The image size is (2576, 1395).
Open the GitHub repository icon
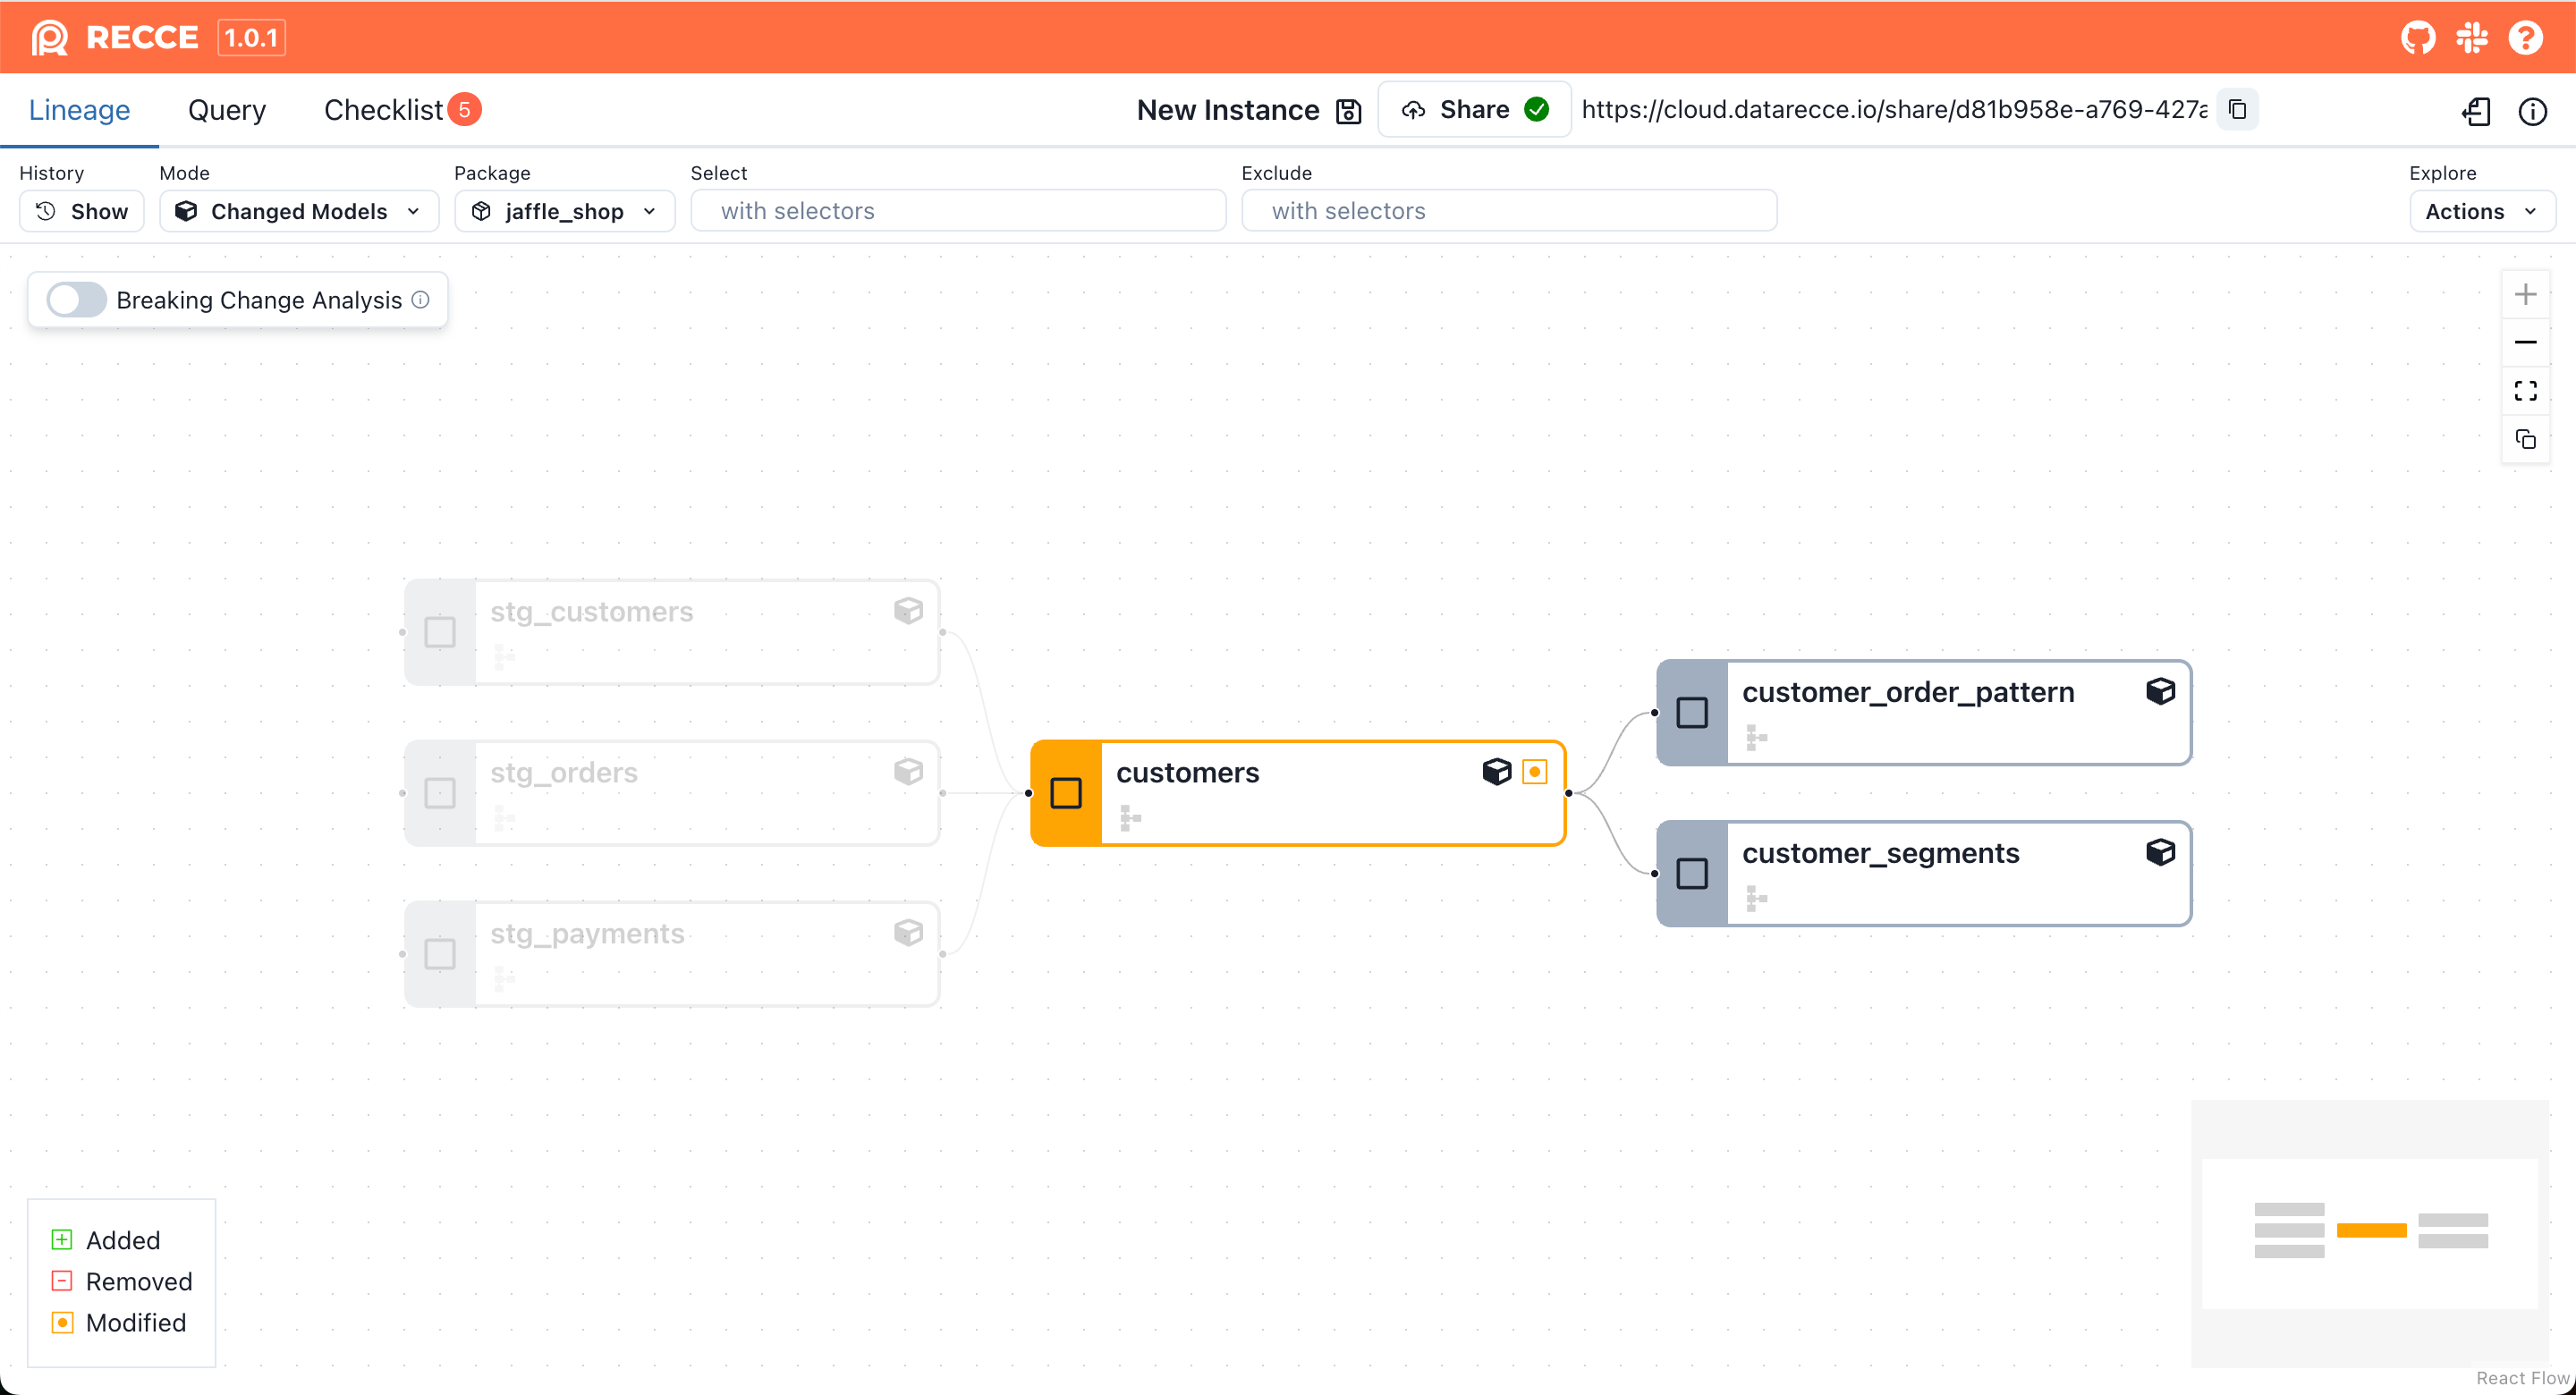[2417, 38]
